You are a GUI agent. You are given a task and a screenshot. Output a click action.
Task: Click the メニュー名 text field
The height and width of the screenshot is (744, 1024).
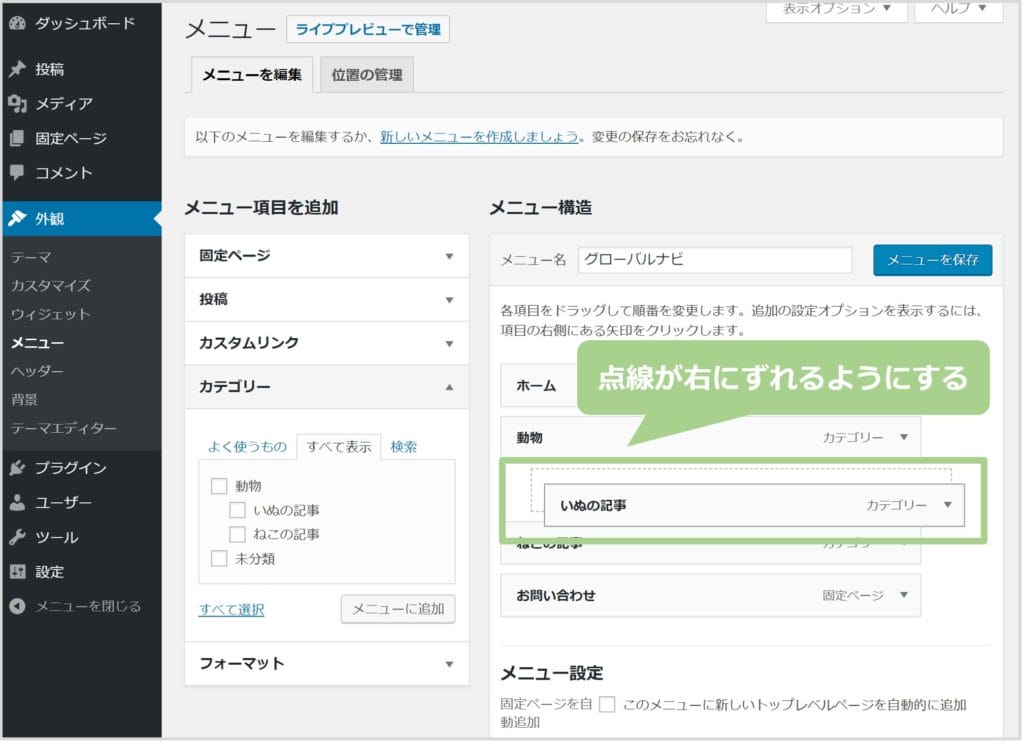pos(714,260)
